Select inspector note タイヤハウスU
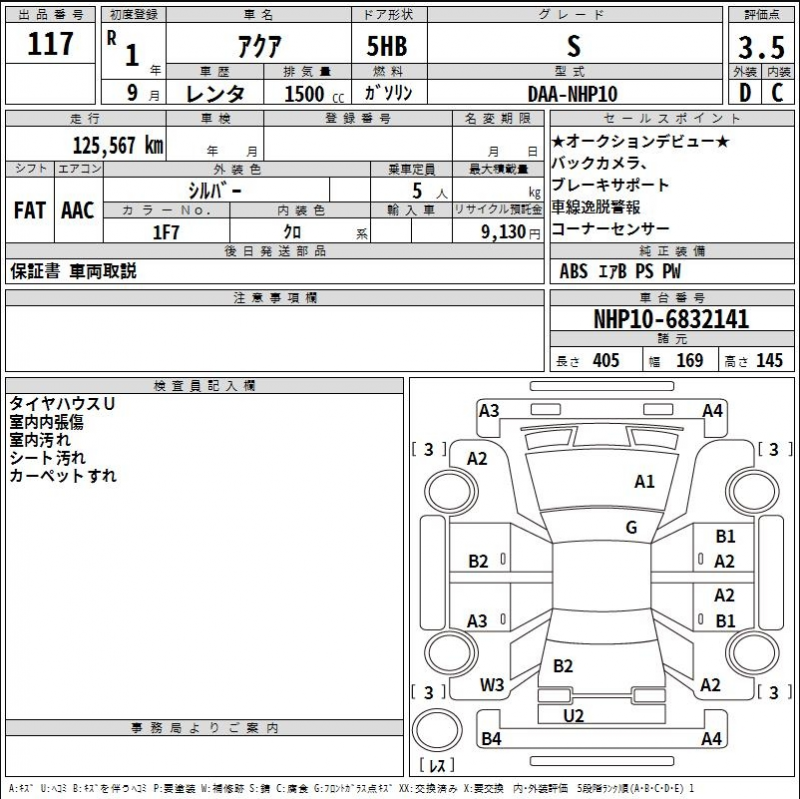 click(x=62, y=404)
